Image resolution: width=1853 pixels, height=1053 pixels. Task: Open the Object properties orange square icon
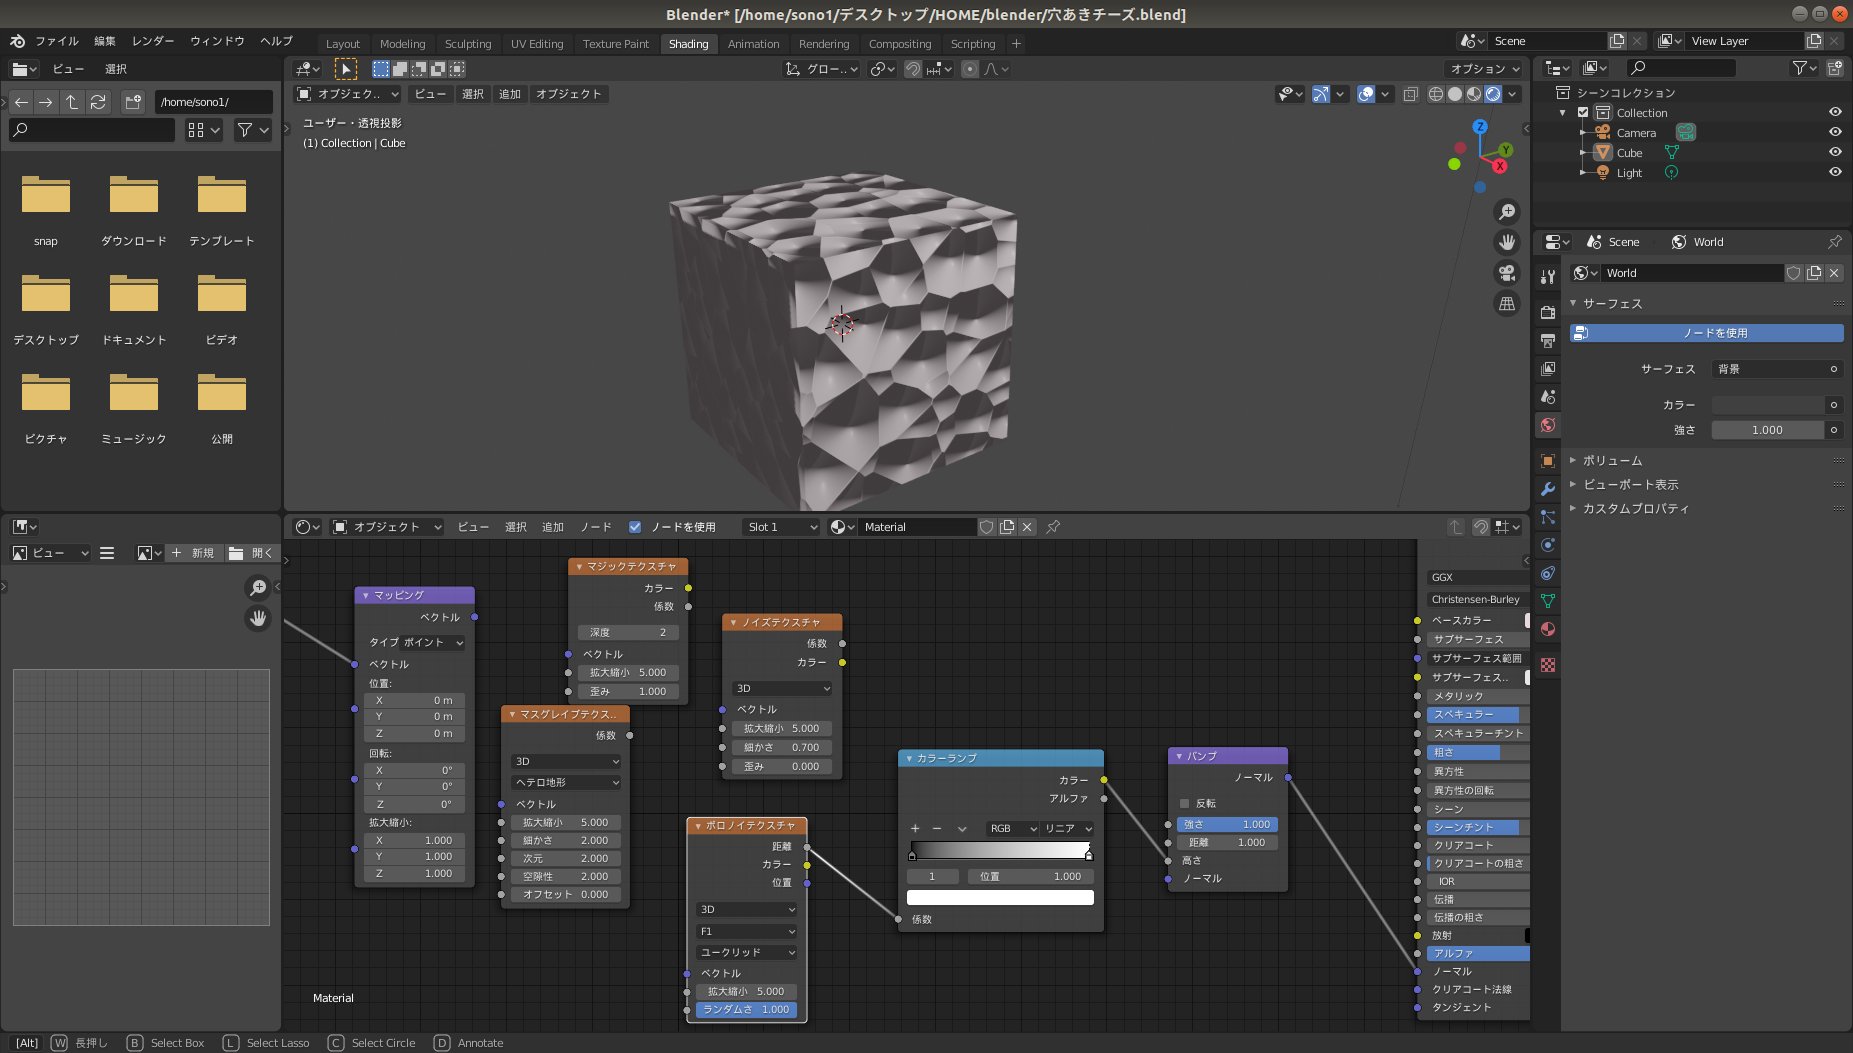(1548, 461)
